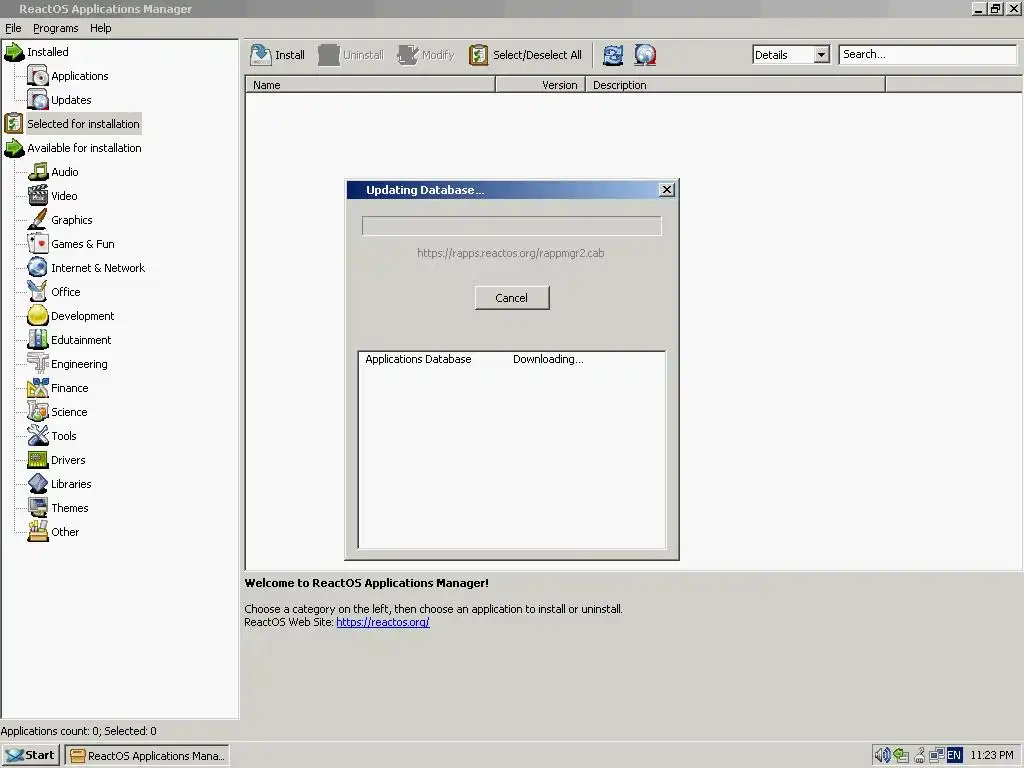Select the Installed category icon

coord(14,52)
